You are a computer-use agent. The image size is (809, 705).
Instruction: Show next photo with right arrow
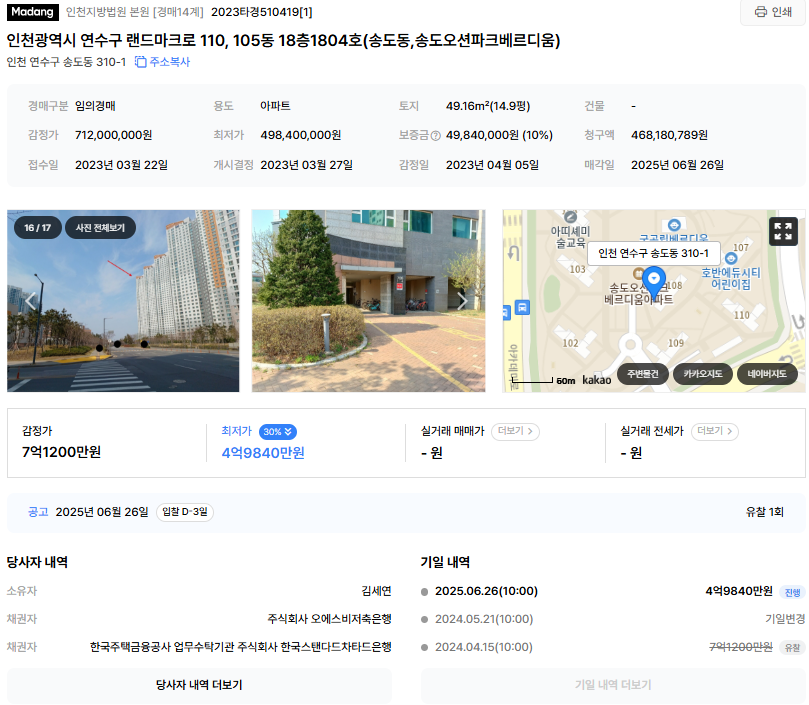462,301
